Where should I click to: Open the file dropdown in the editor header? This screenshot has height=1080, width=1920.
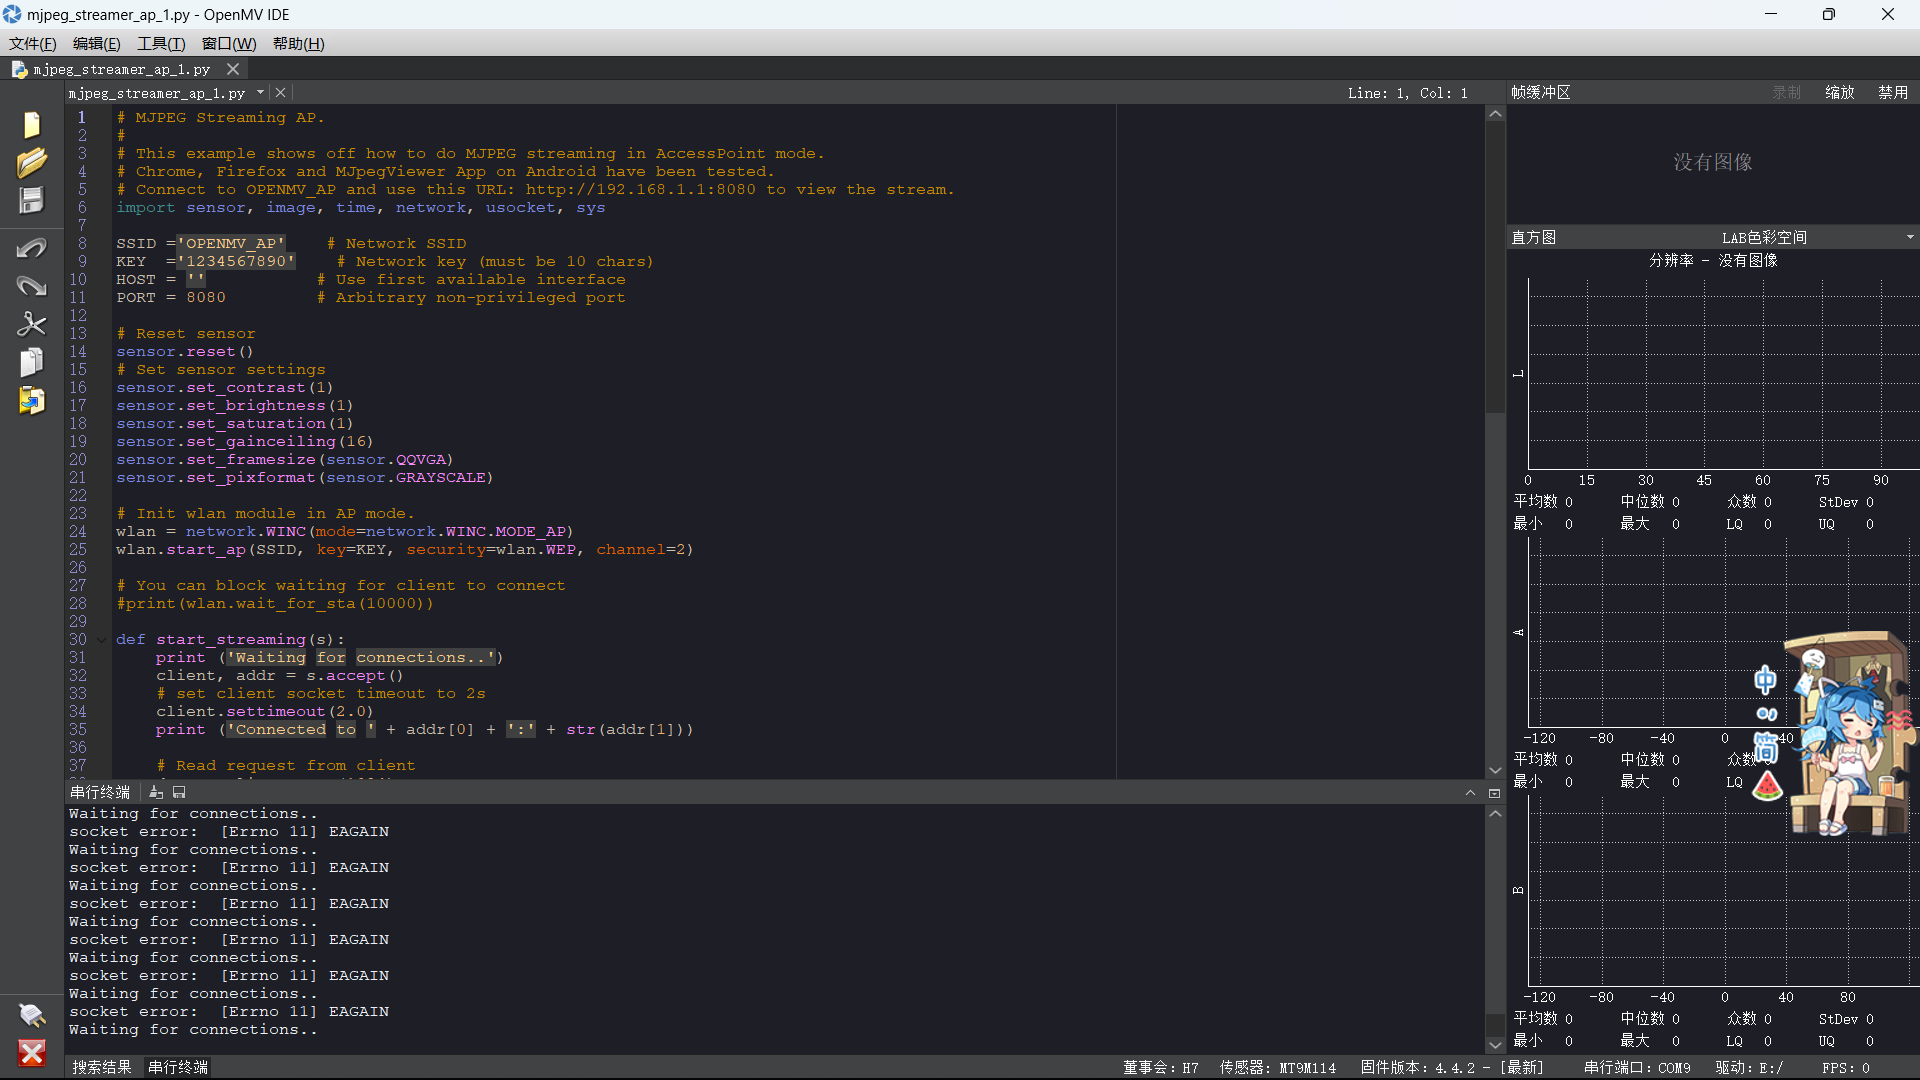[260, 92]
